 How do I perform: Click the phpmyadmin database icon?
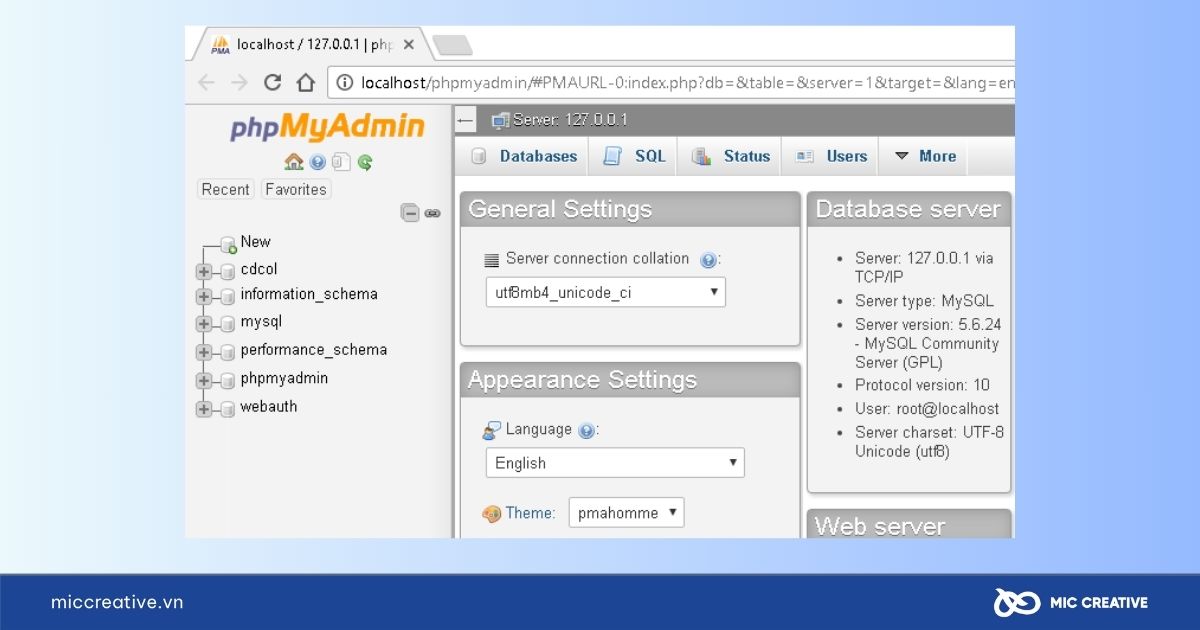[227, 380]
